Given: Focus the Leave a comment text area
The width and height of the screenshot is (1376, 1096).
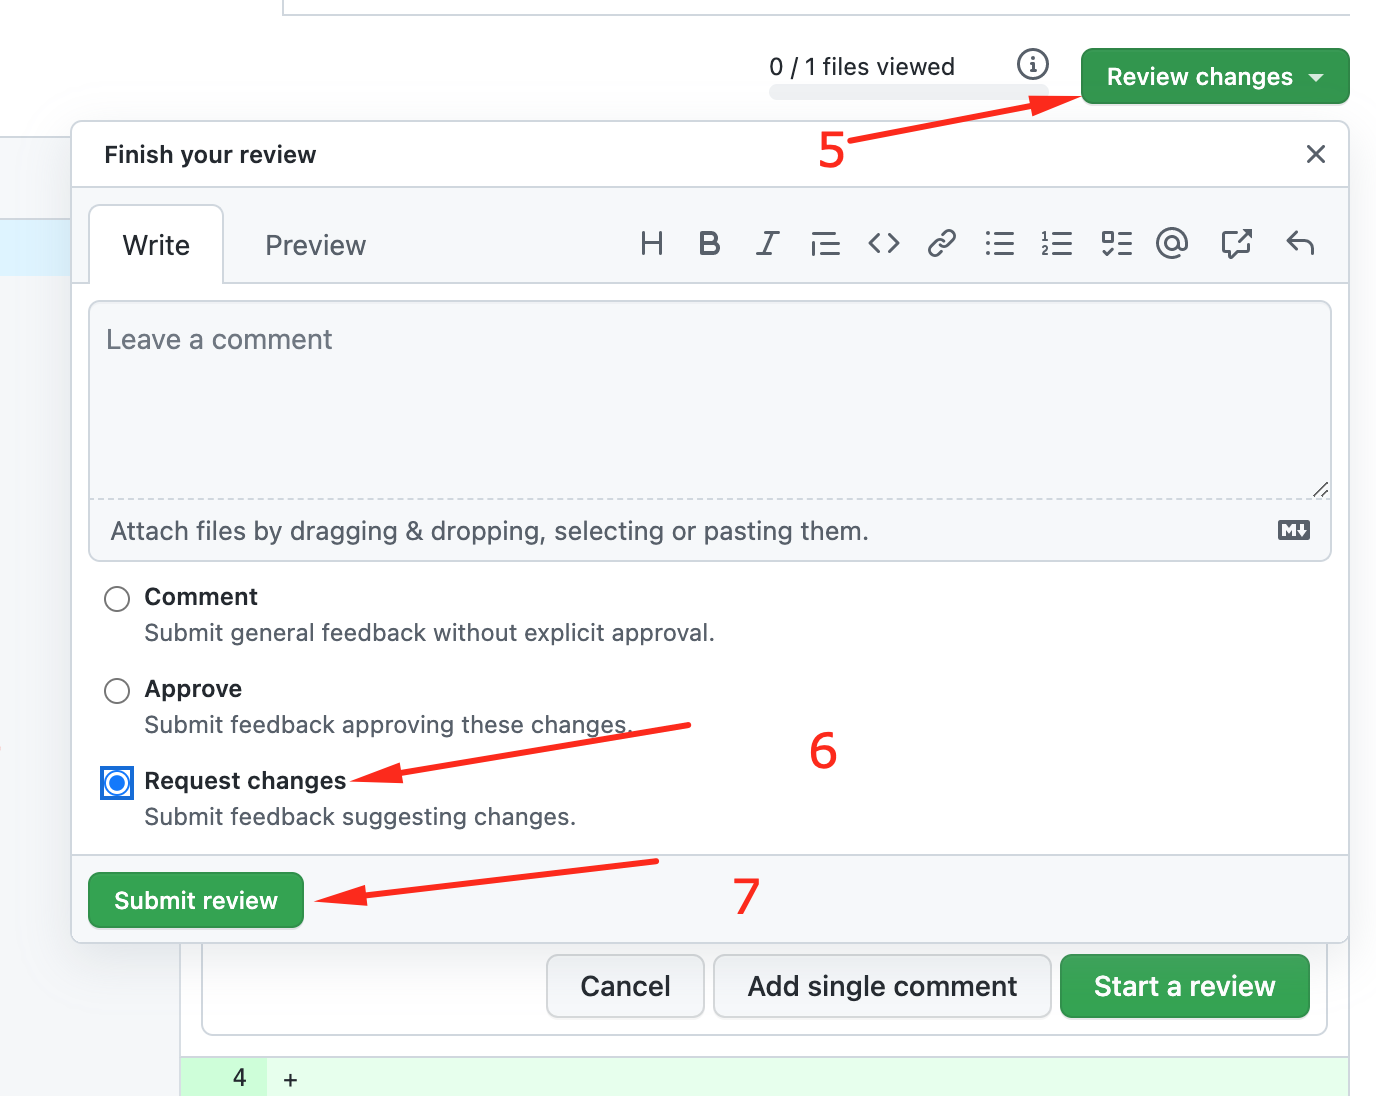Looking at the screenshot, I should 710,400.
